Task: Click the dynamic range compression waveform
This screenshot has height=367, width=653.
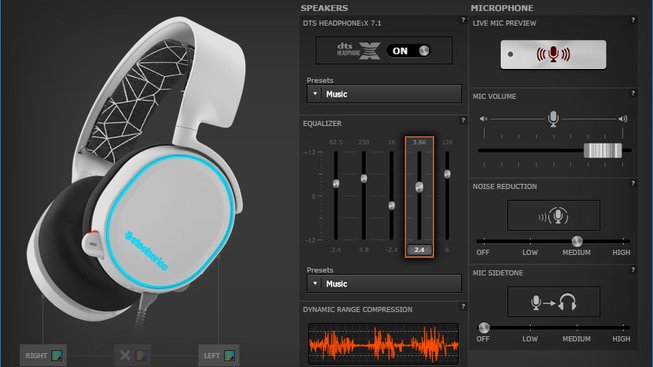Action: click(383, 344)
